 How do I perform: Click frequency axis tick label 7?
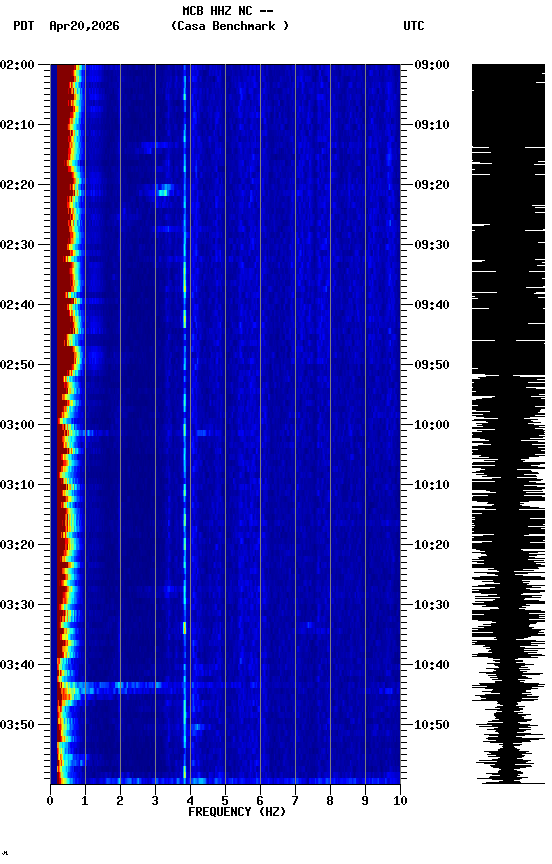click(295, 801)
